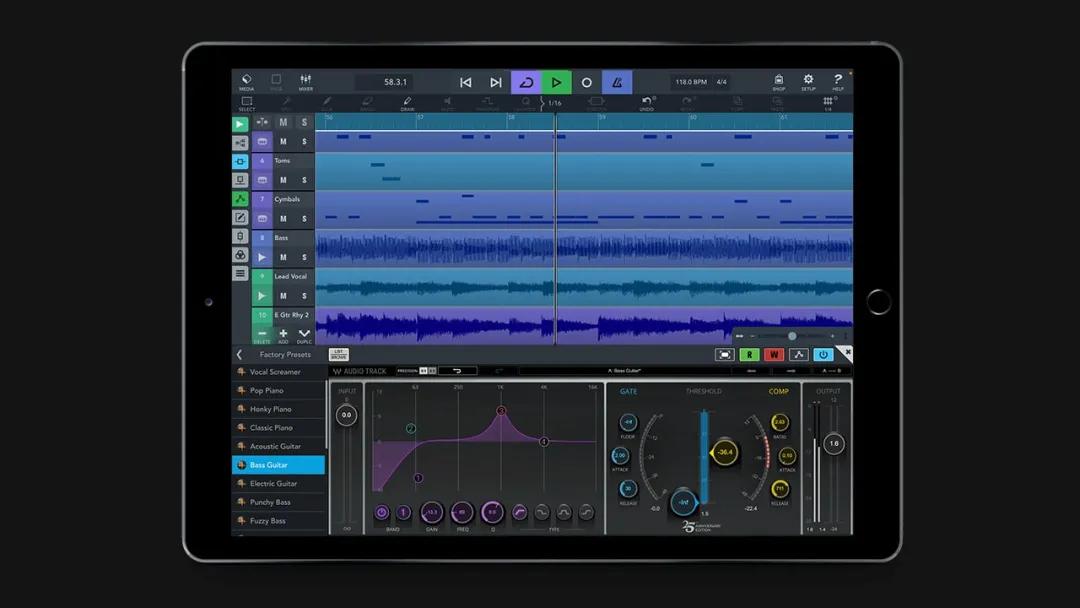Viewport: 1080px width, 608px height.
Task: Select the E Gtr Rhy 2 track
Action: pyautogui.click(x=291, y=315)
